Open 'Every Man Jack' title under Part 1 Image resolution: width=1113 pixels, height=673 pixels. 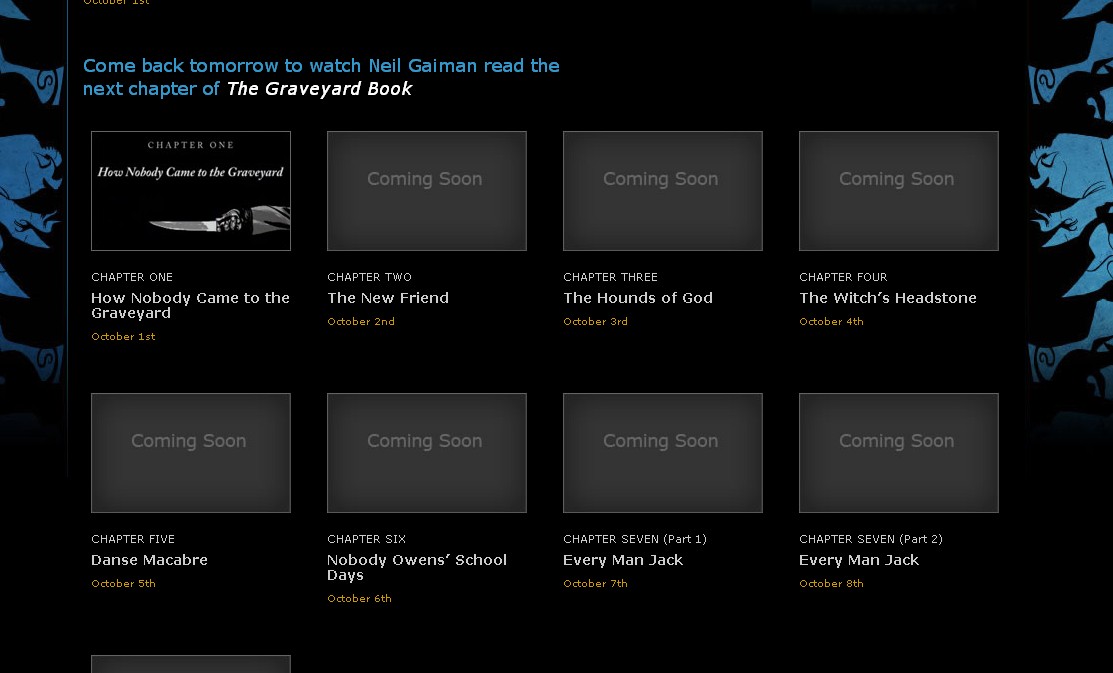coord(623,560)
